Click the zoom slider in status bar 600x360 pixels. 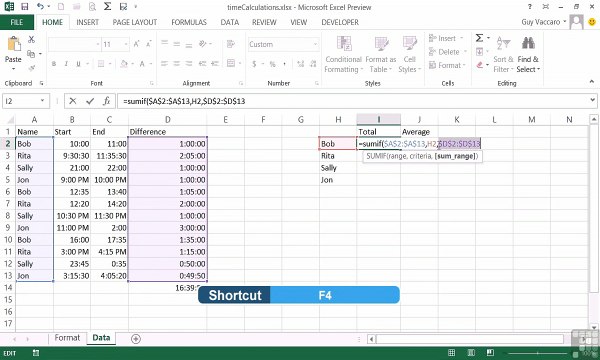538,353
